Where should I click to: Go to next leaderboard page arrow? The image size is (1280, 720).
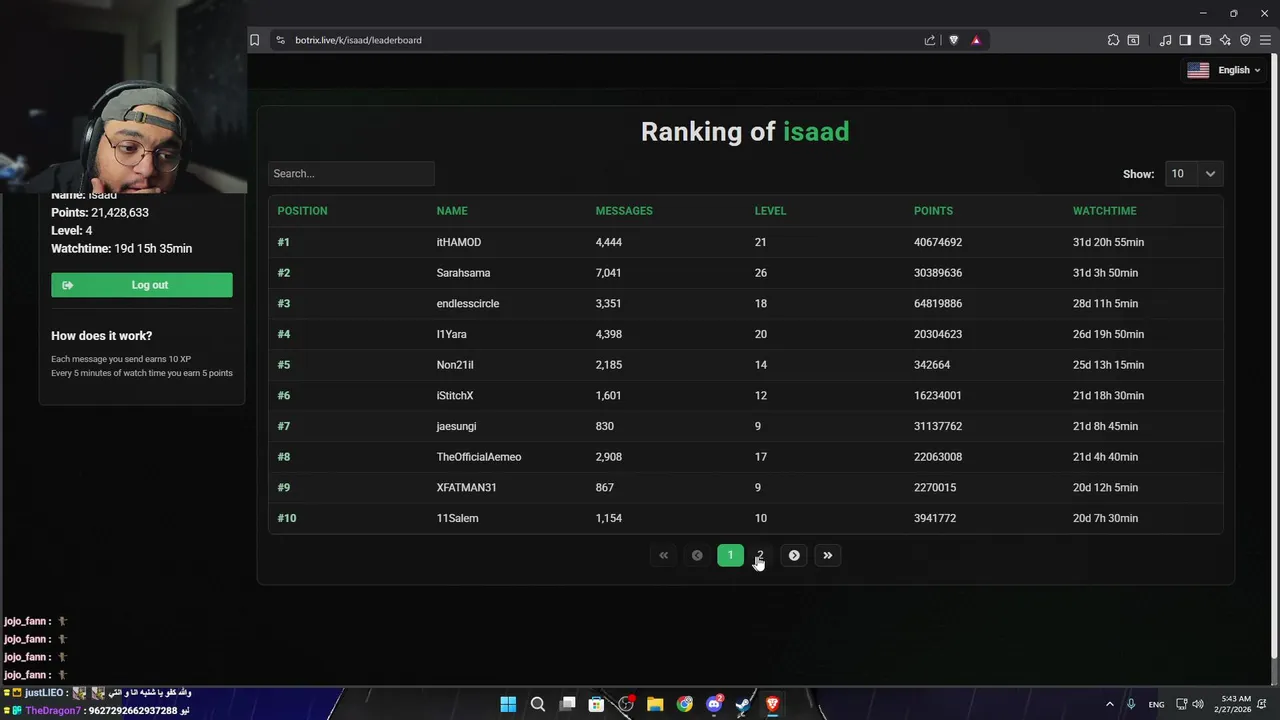(794, 555)
